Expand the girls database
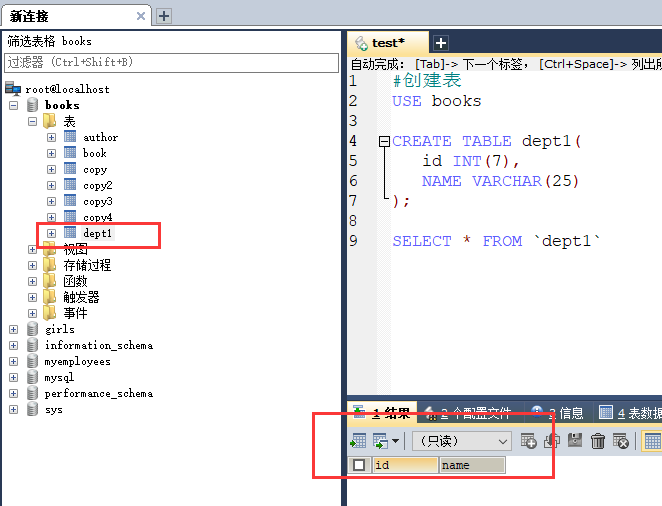 pos(14,330)
